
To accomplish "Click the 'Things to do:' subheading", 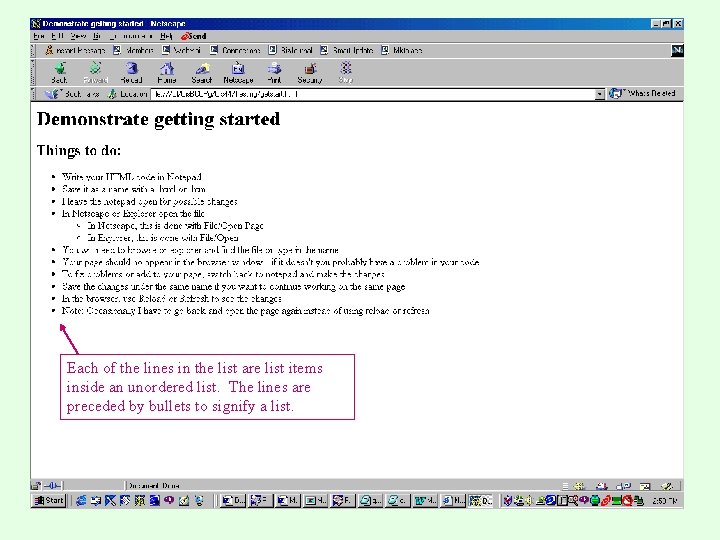I will click(x=79, y=150).
